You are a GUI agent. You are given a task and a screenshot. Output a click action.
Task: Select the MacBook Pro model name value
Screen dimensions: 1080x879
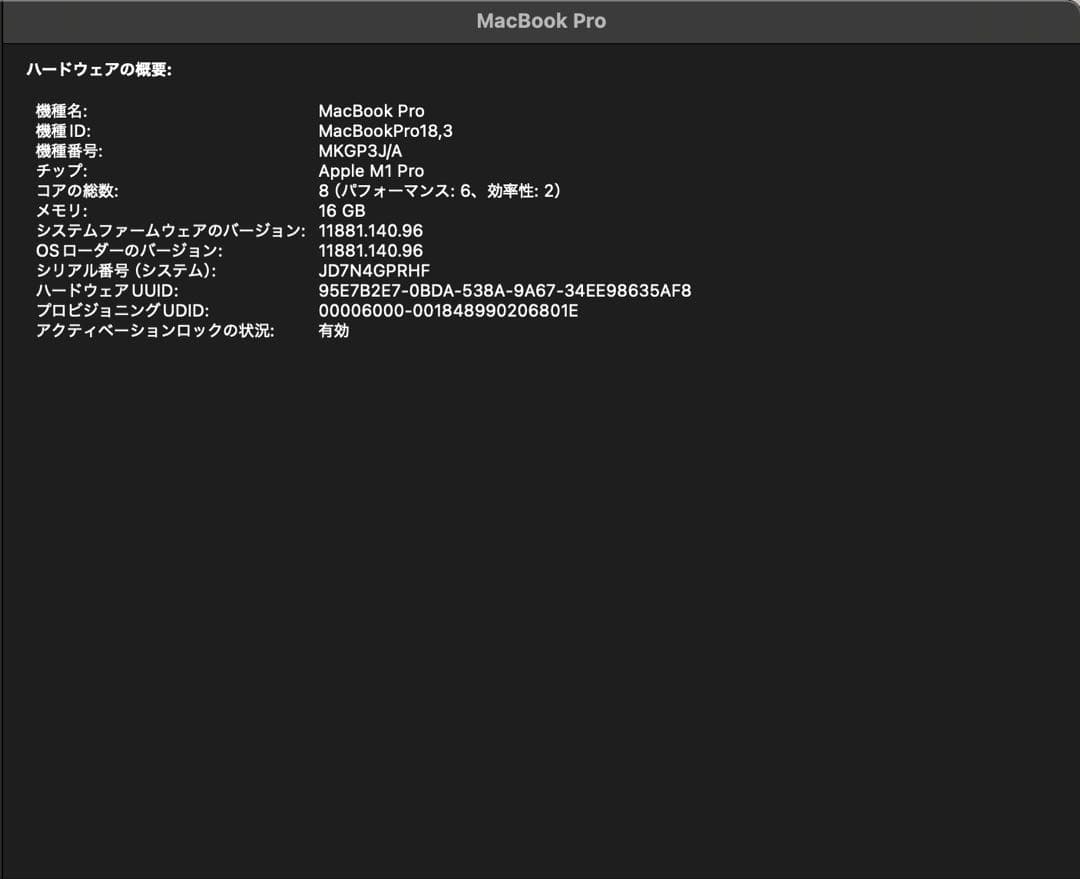pyautogui.click(x=372, y=111)
